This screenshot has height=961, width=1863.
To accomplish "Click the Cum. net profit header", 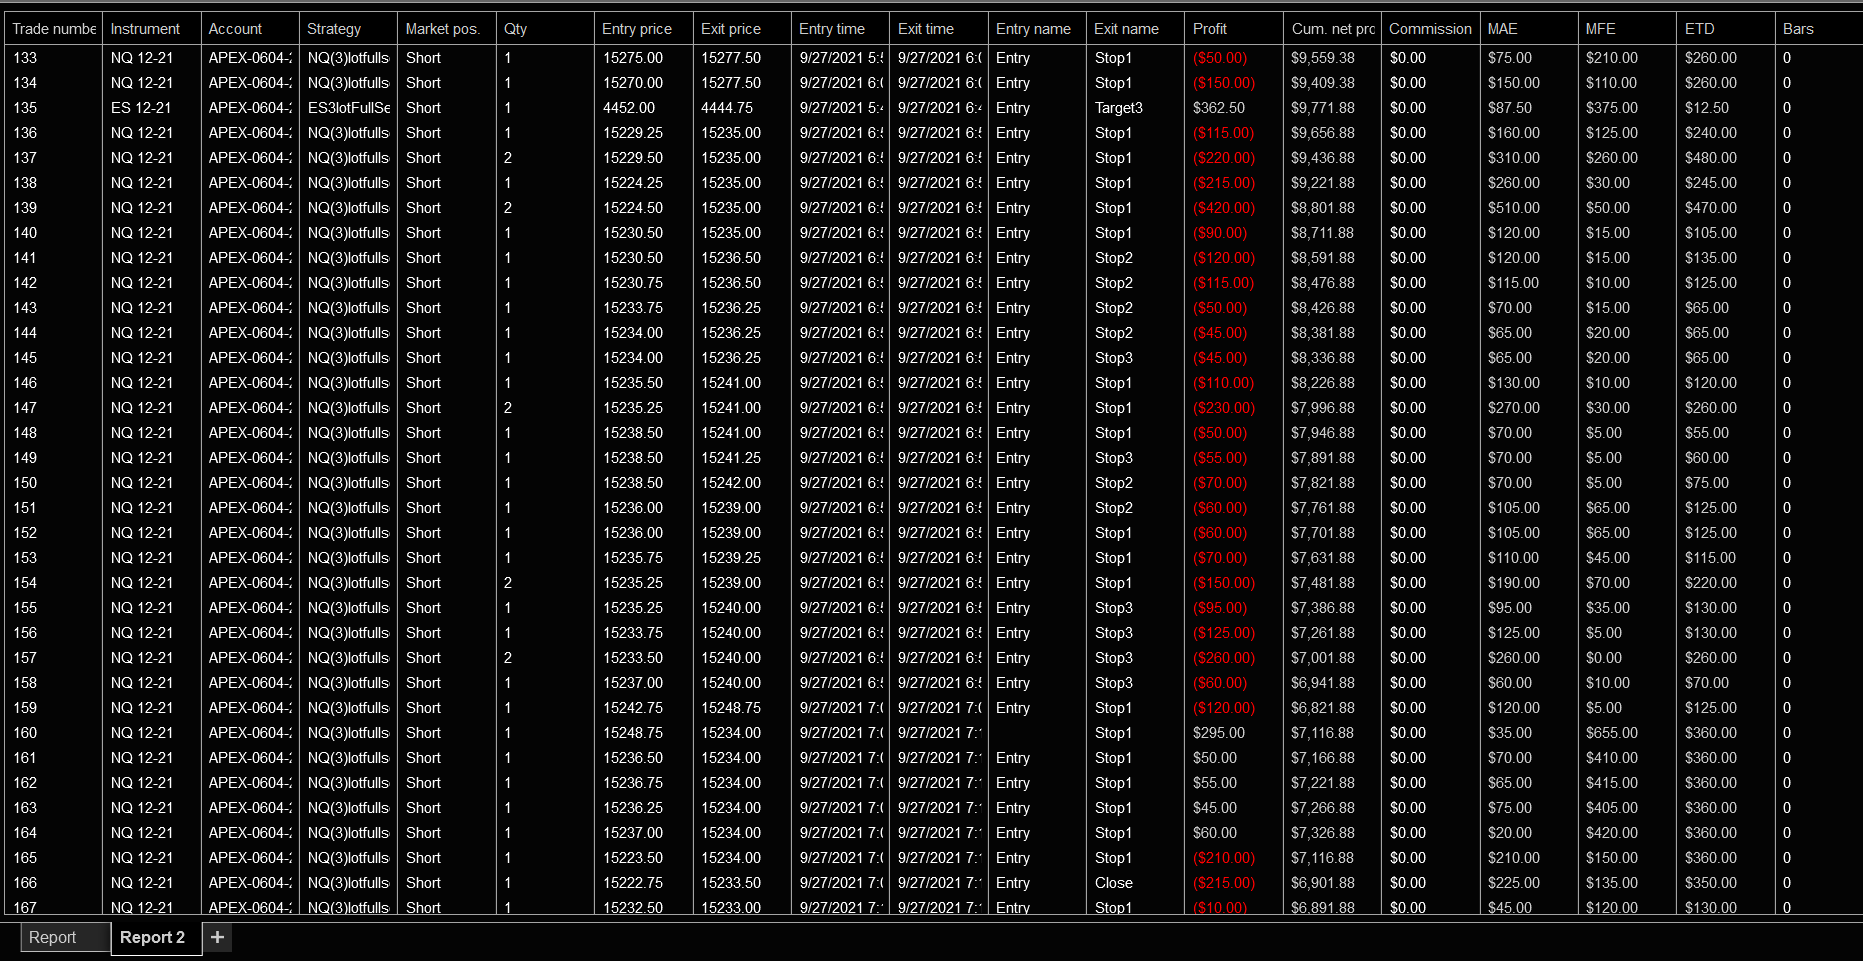I will 1333,29.
